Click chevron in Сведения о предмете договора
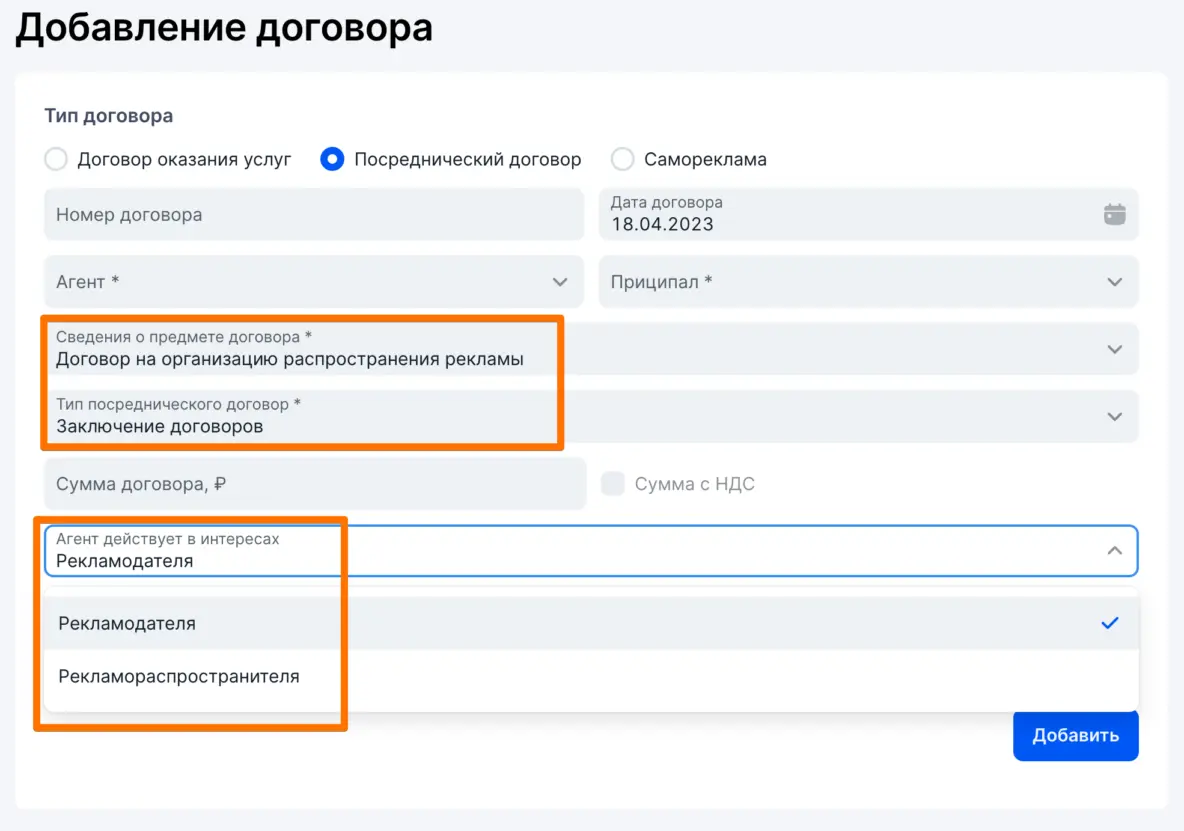1184x831 pixels. point(1114,349)
